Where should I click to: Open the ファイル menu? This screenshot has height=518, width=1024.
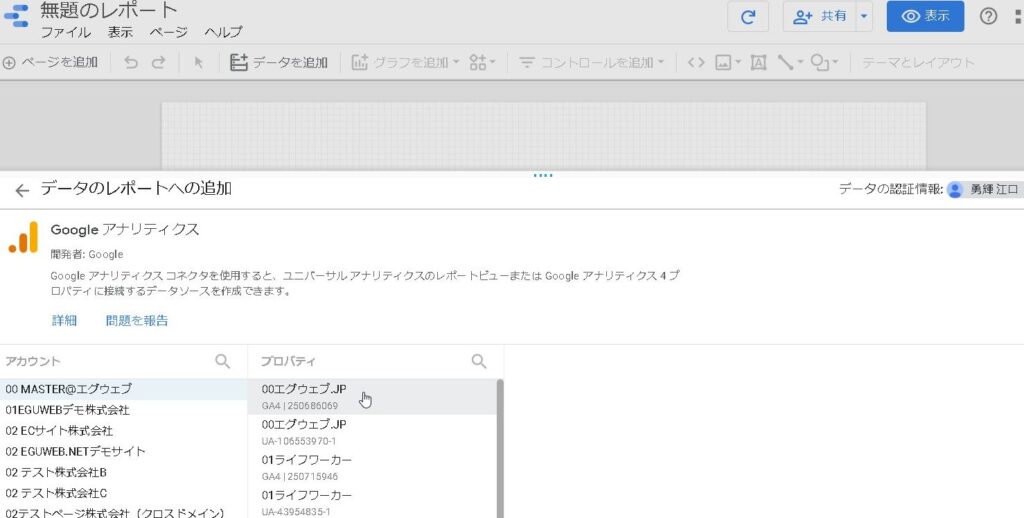pyautogui.click(x=65, y=32)
